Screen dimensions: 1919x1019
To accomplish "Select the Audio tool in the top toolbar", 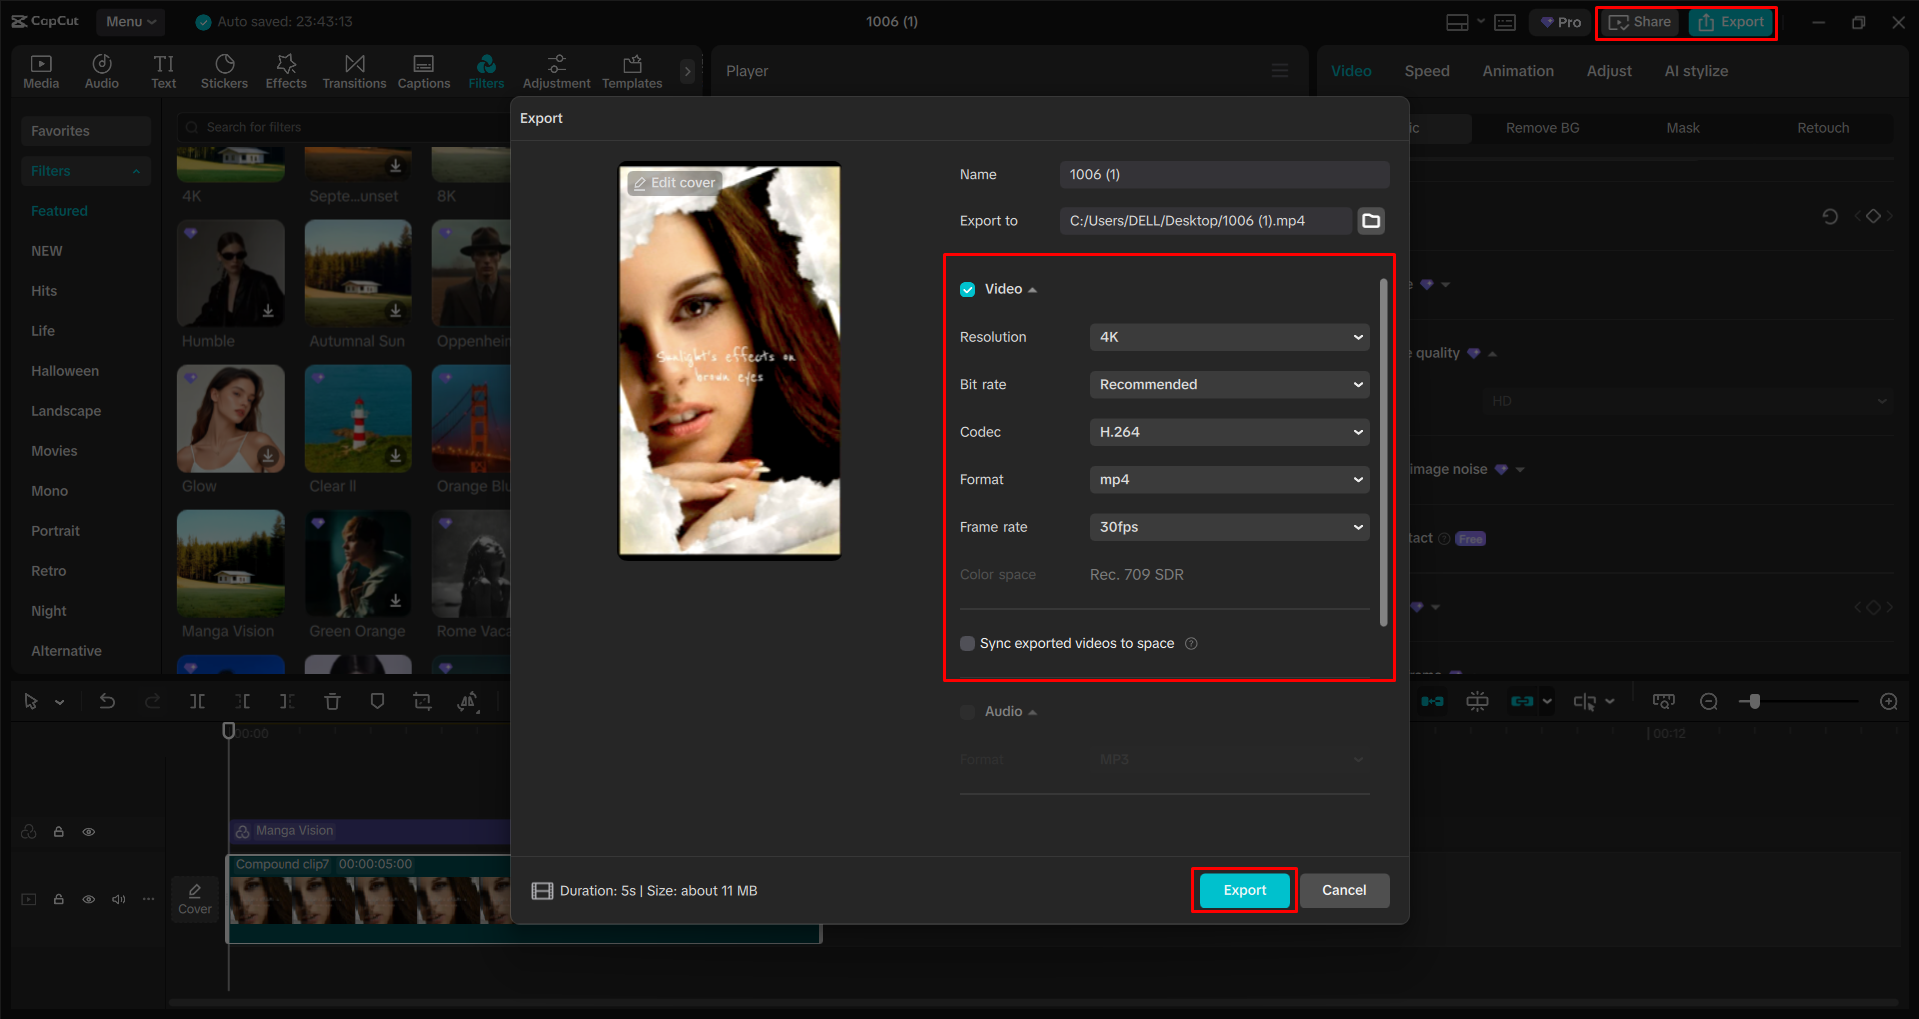I will pos(101,70).
